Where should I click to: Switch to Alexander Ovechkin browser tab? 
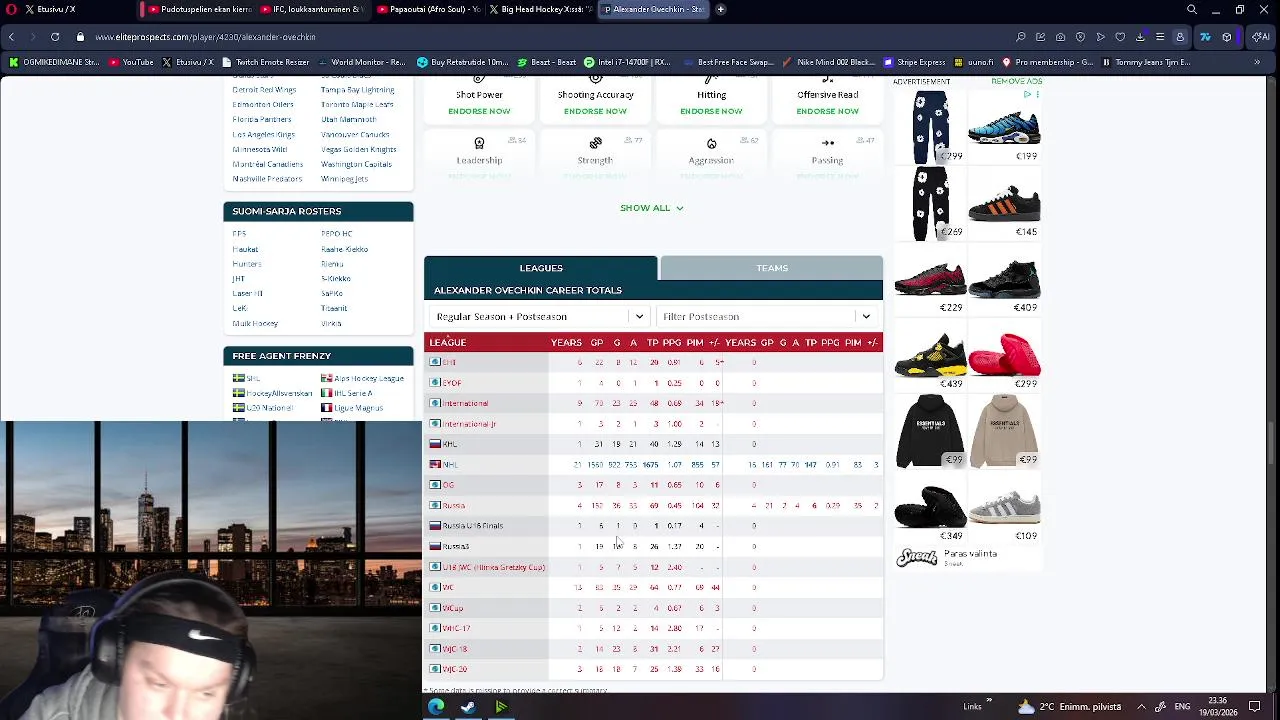(x=652, y=9)
